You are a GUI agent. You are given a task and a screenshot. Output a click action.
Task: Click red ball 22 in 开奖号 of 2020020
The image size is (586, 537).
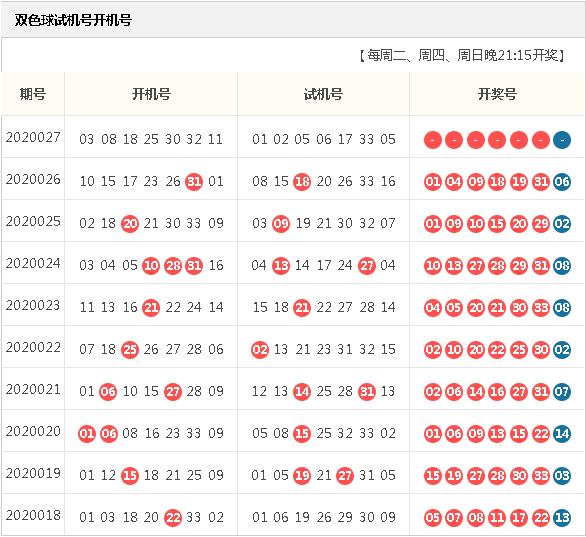click(x=540, y=434)
